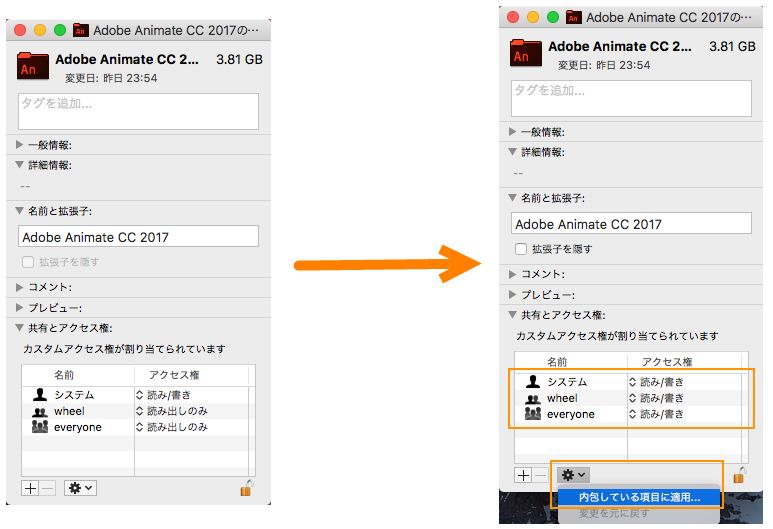773x529 pixels.
Task: Click タグを追加 tag field in right window
Action: [631, 99]
